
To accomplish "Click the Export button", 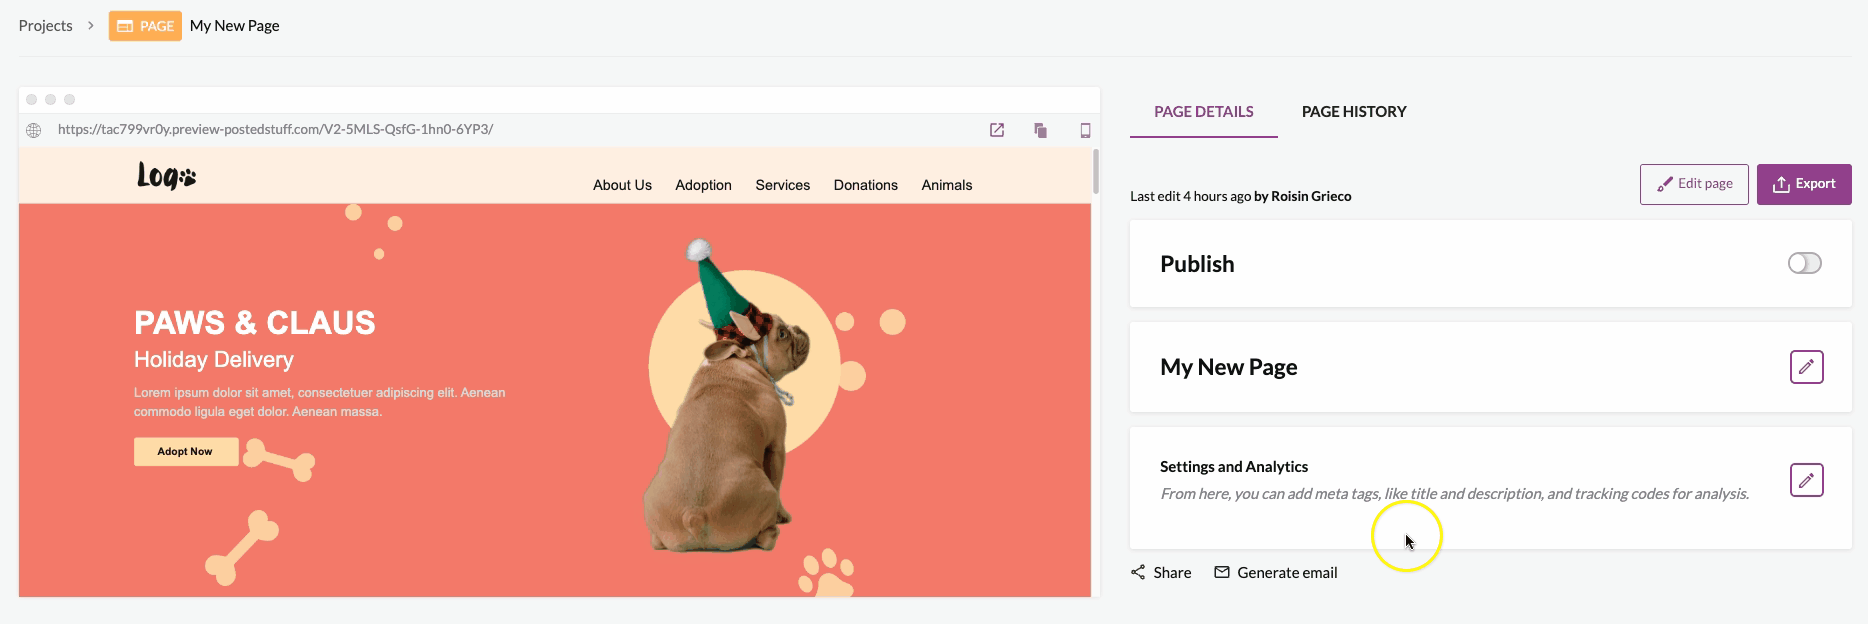I will [1804, 184].
